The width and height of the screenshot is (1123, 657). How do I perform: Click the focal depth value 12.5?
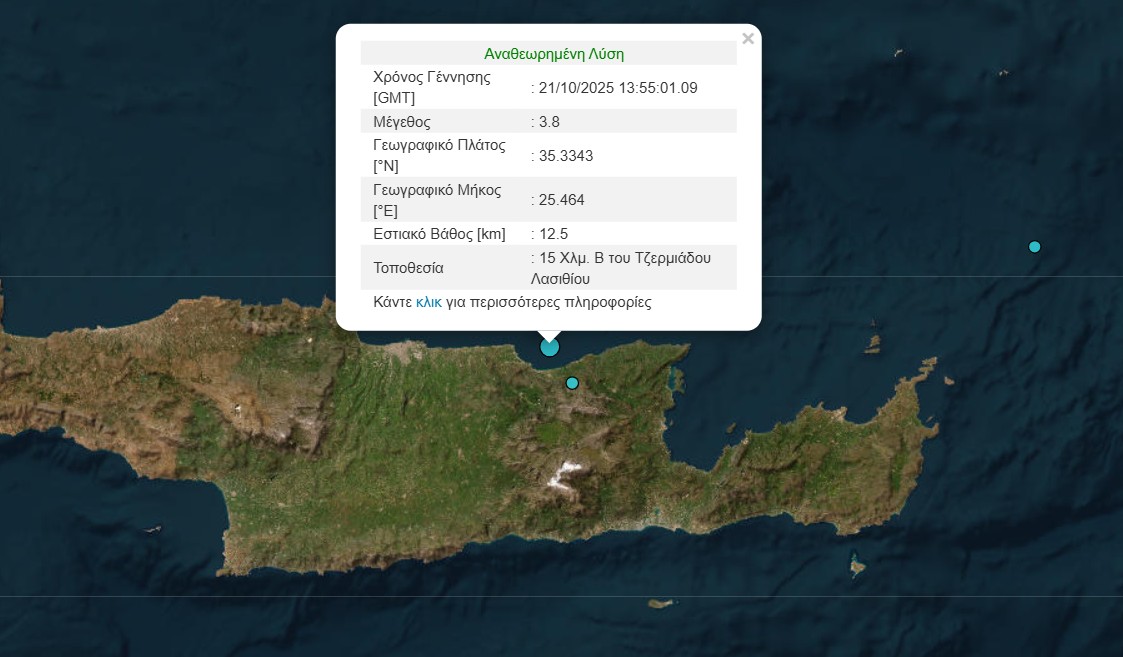tap(553, 234)
